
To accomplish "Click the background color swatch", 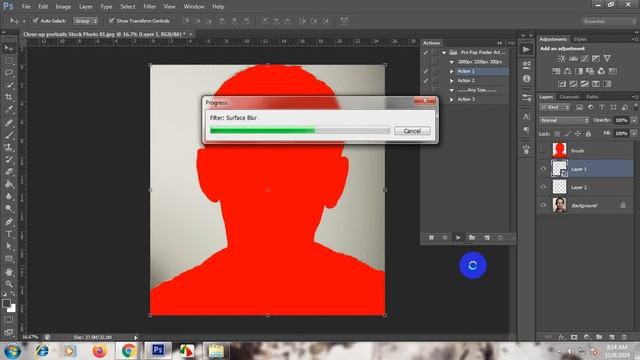I will [x=12, y=309].
